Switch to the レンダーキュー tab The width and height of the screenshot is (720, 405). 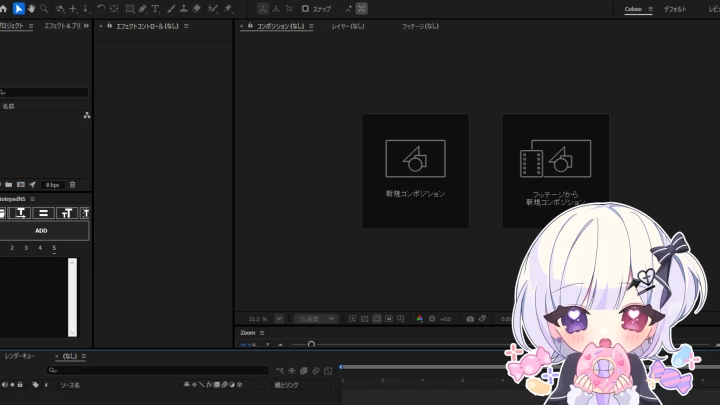[x=20, y=356]
